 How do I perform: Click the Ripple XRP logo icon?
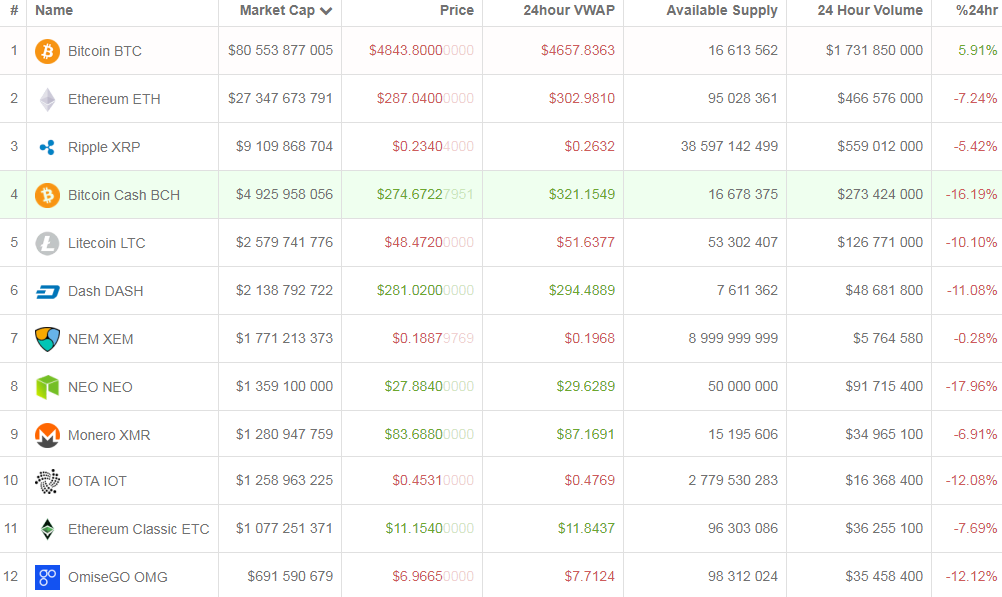47,147
